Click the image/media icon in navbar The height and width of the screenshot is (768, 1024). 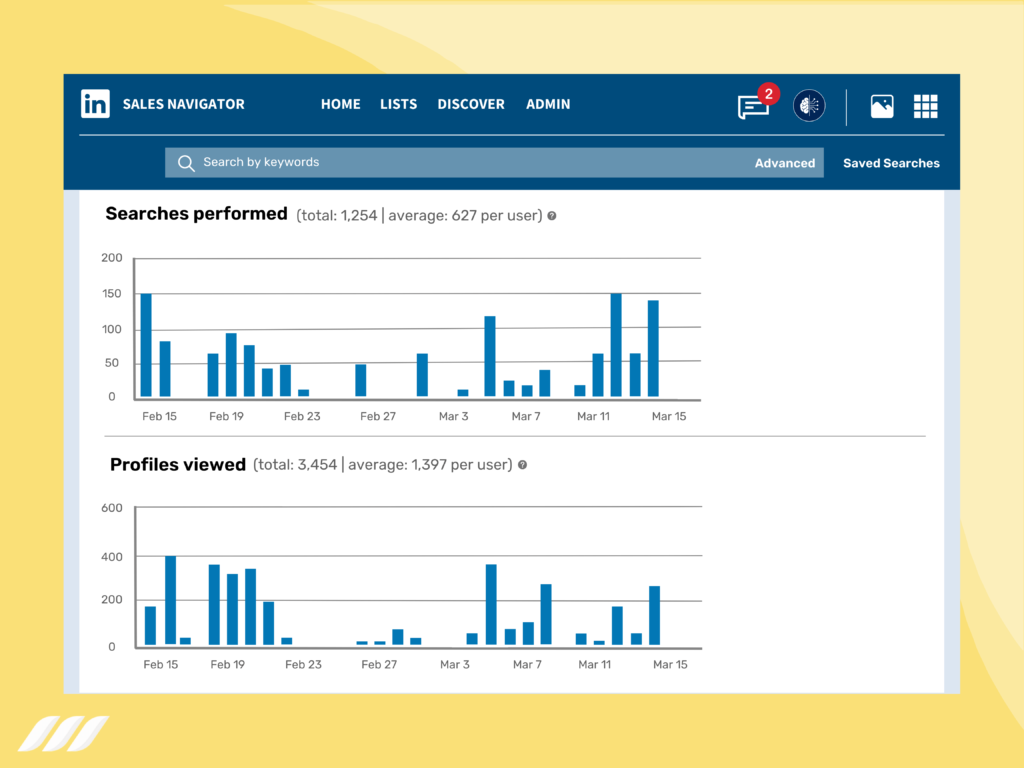[x=882, y=106]
